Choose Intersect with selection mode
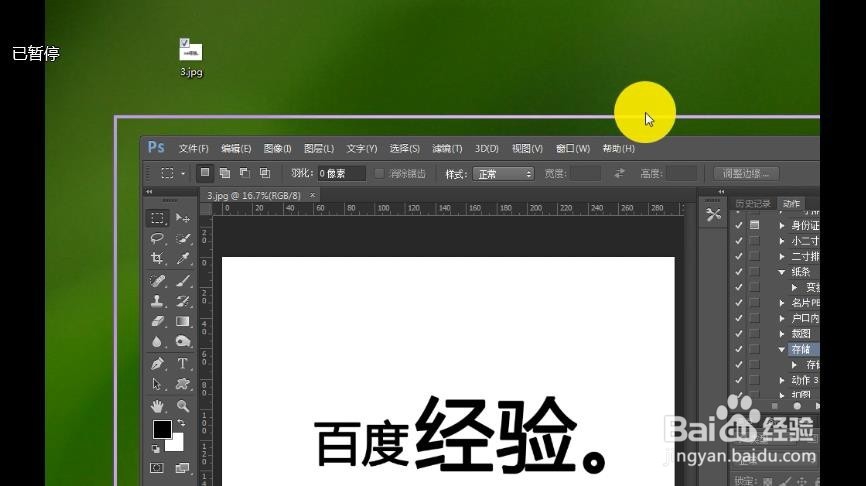The width and height of the screenshot is (866, 486). pos(265,173)
